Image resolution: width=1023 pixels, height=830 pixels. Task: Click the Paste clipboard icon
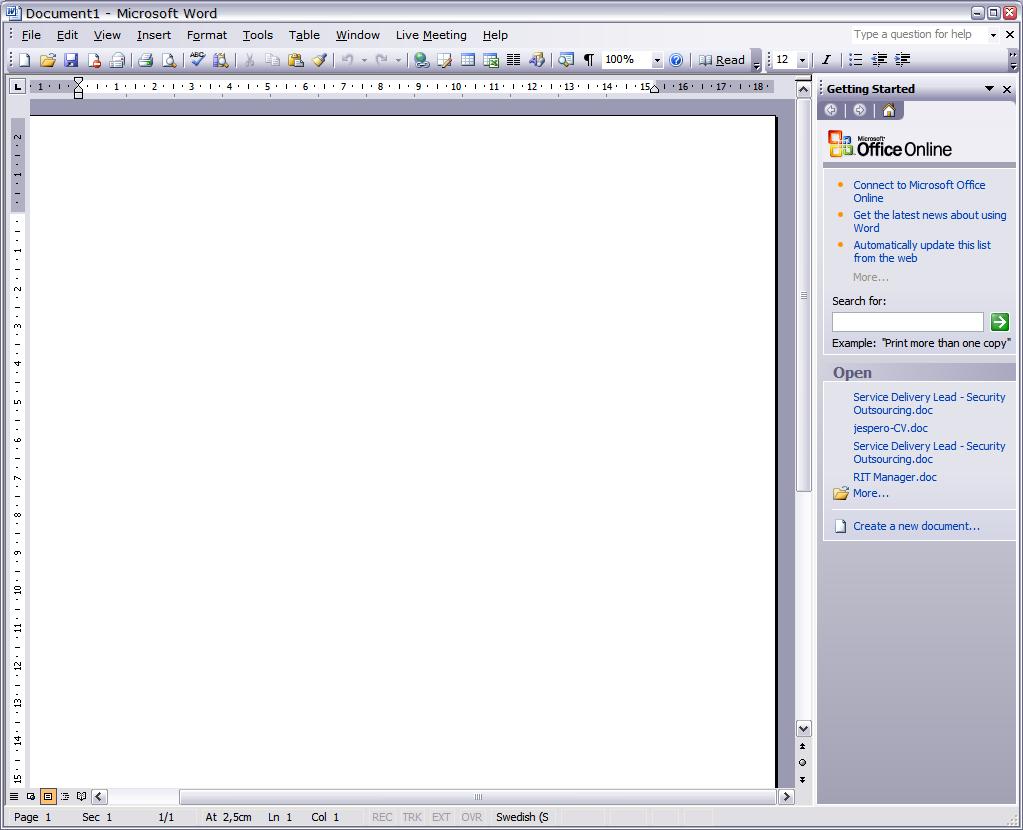click(x=296, y=60)
